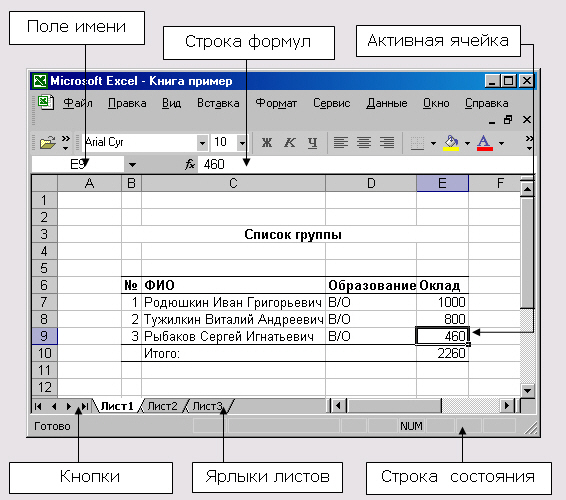Align text right
Viewport: 566px width, 500px height.
click(x=387, y=143)
